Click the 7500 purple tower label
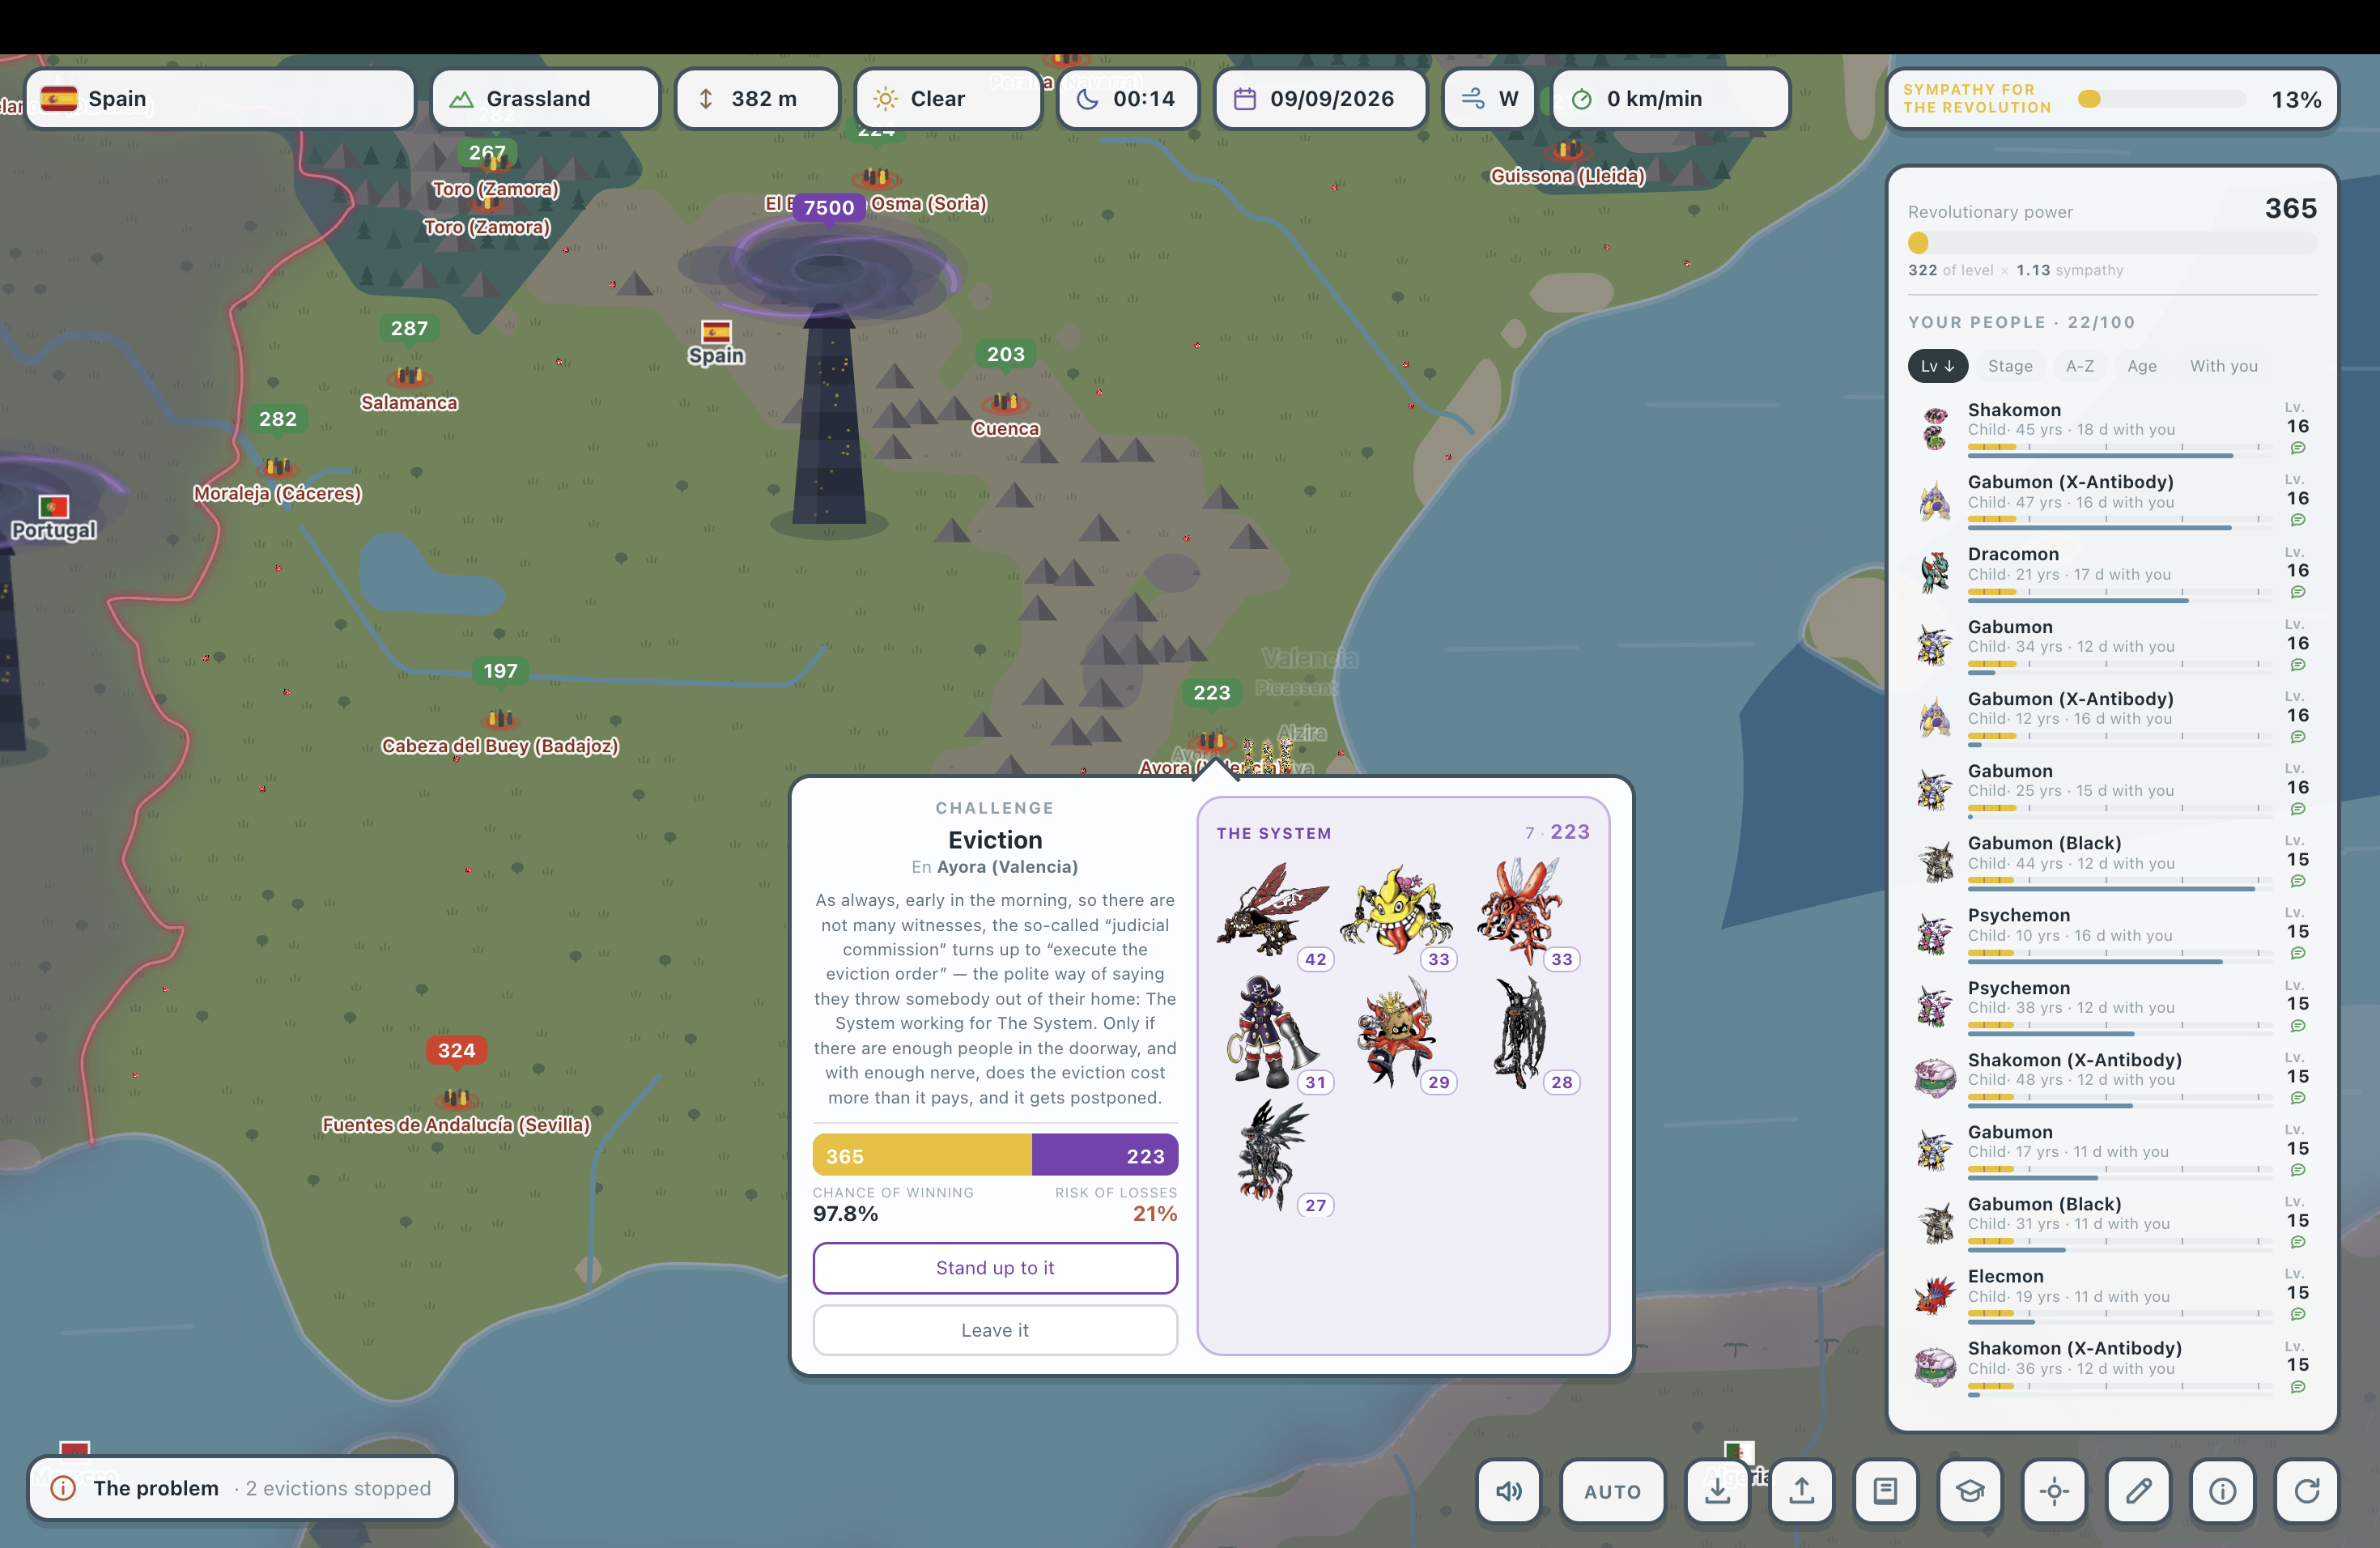 click(x=829, y=207)
